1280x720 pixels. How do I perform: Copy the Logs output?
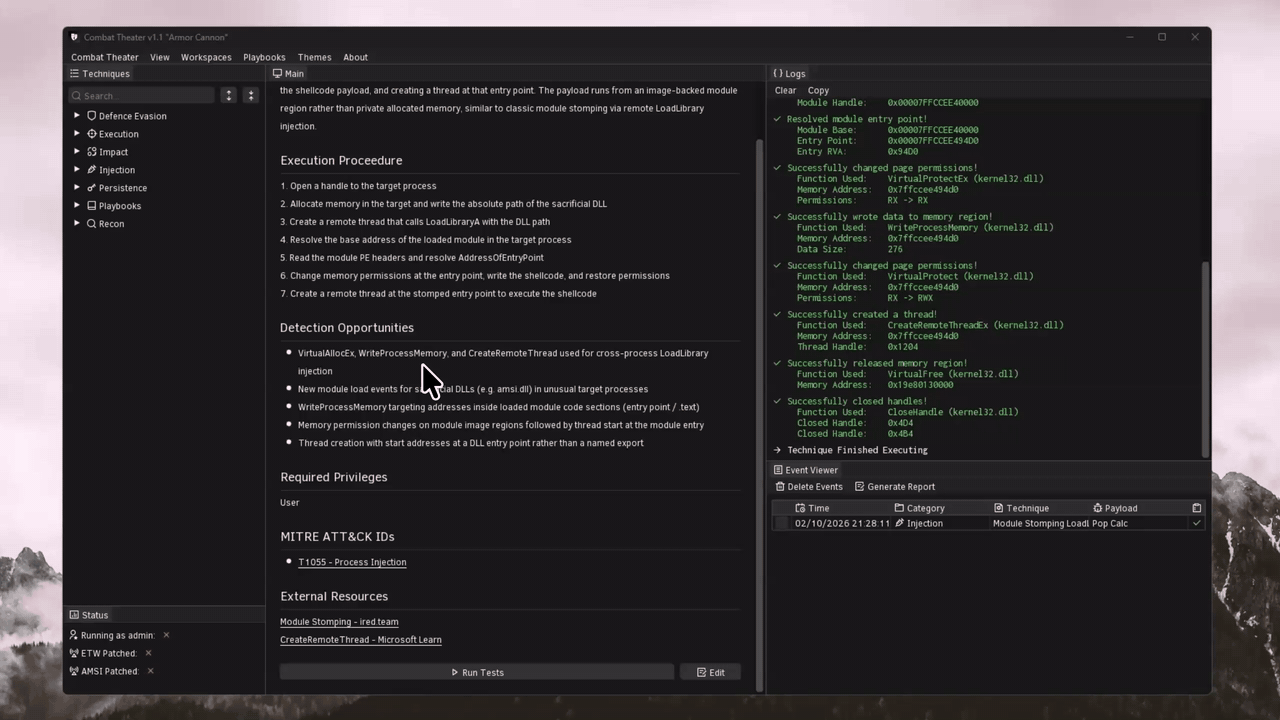(x=818, y=90)
